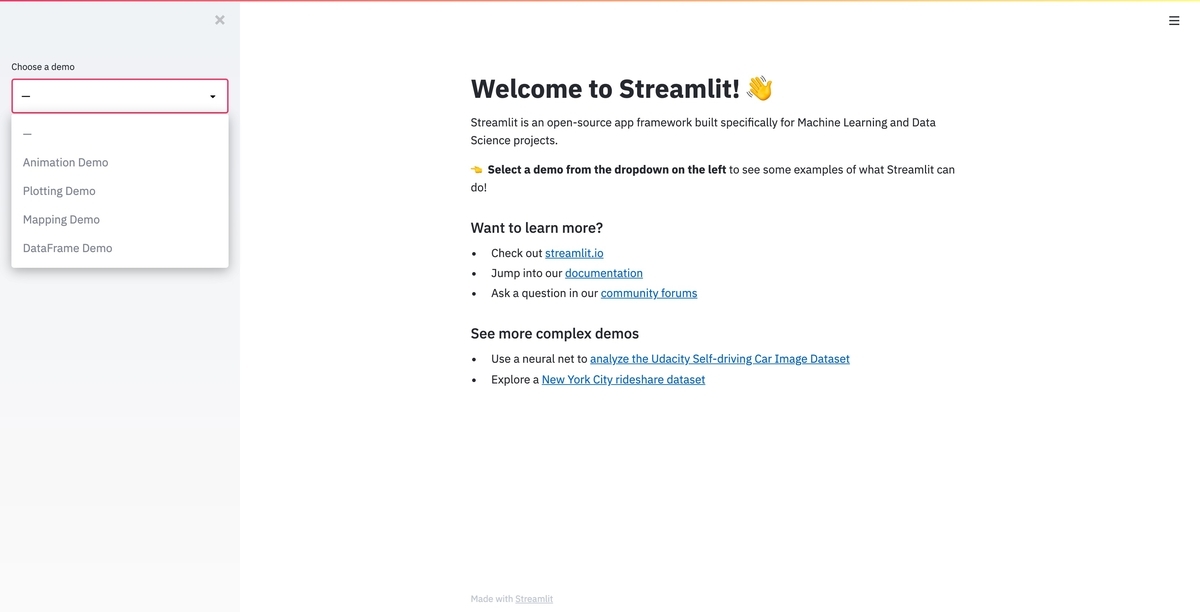Image resolution: width=1200 pixels, height=612 pixels.
Task: Select Animation Demo from the list
Action: [120, 162]
